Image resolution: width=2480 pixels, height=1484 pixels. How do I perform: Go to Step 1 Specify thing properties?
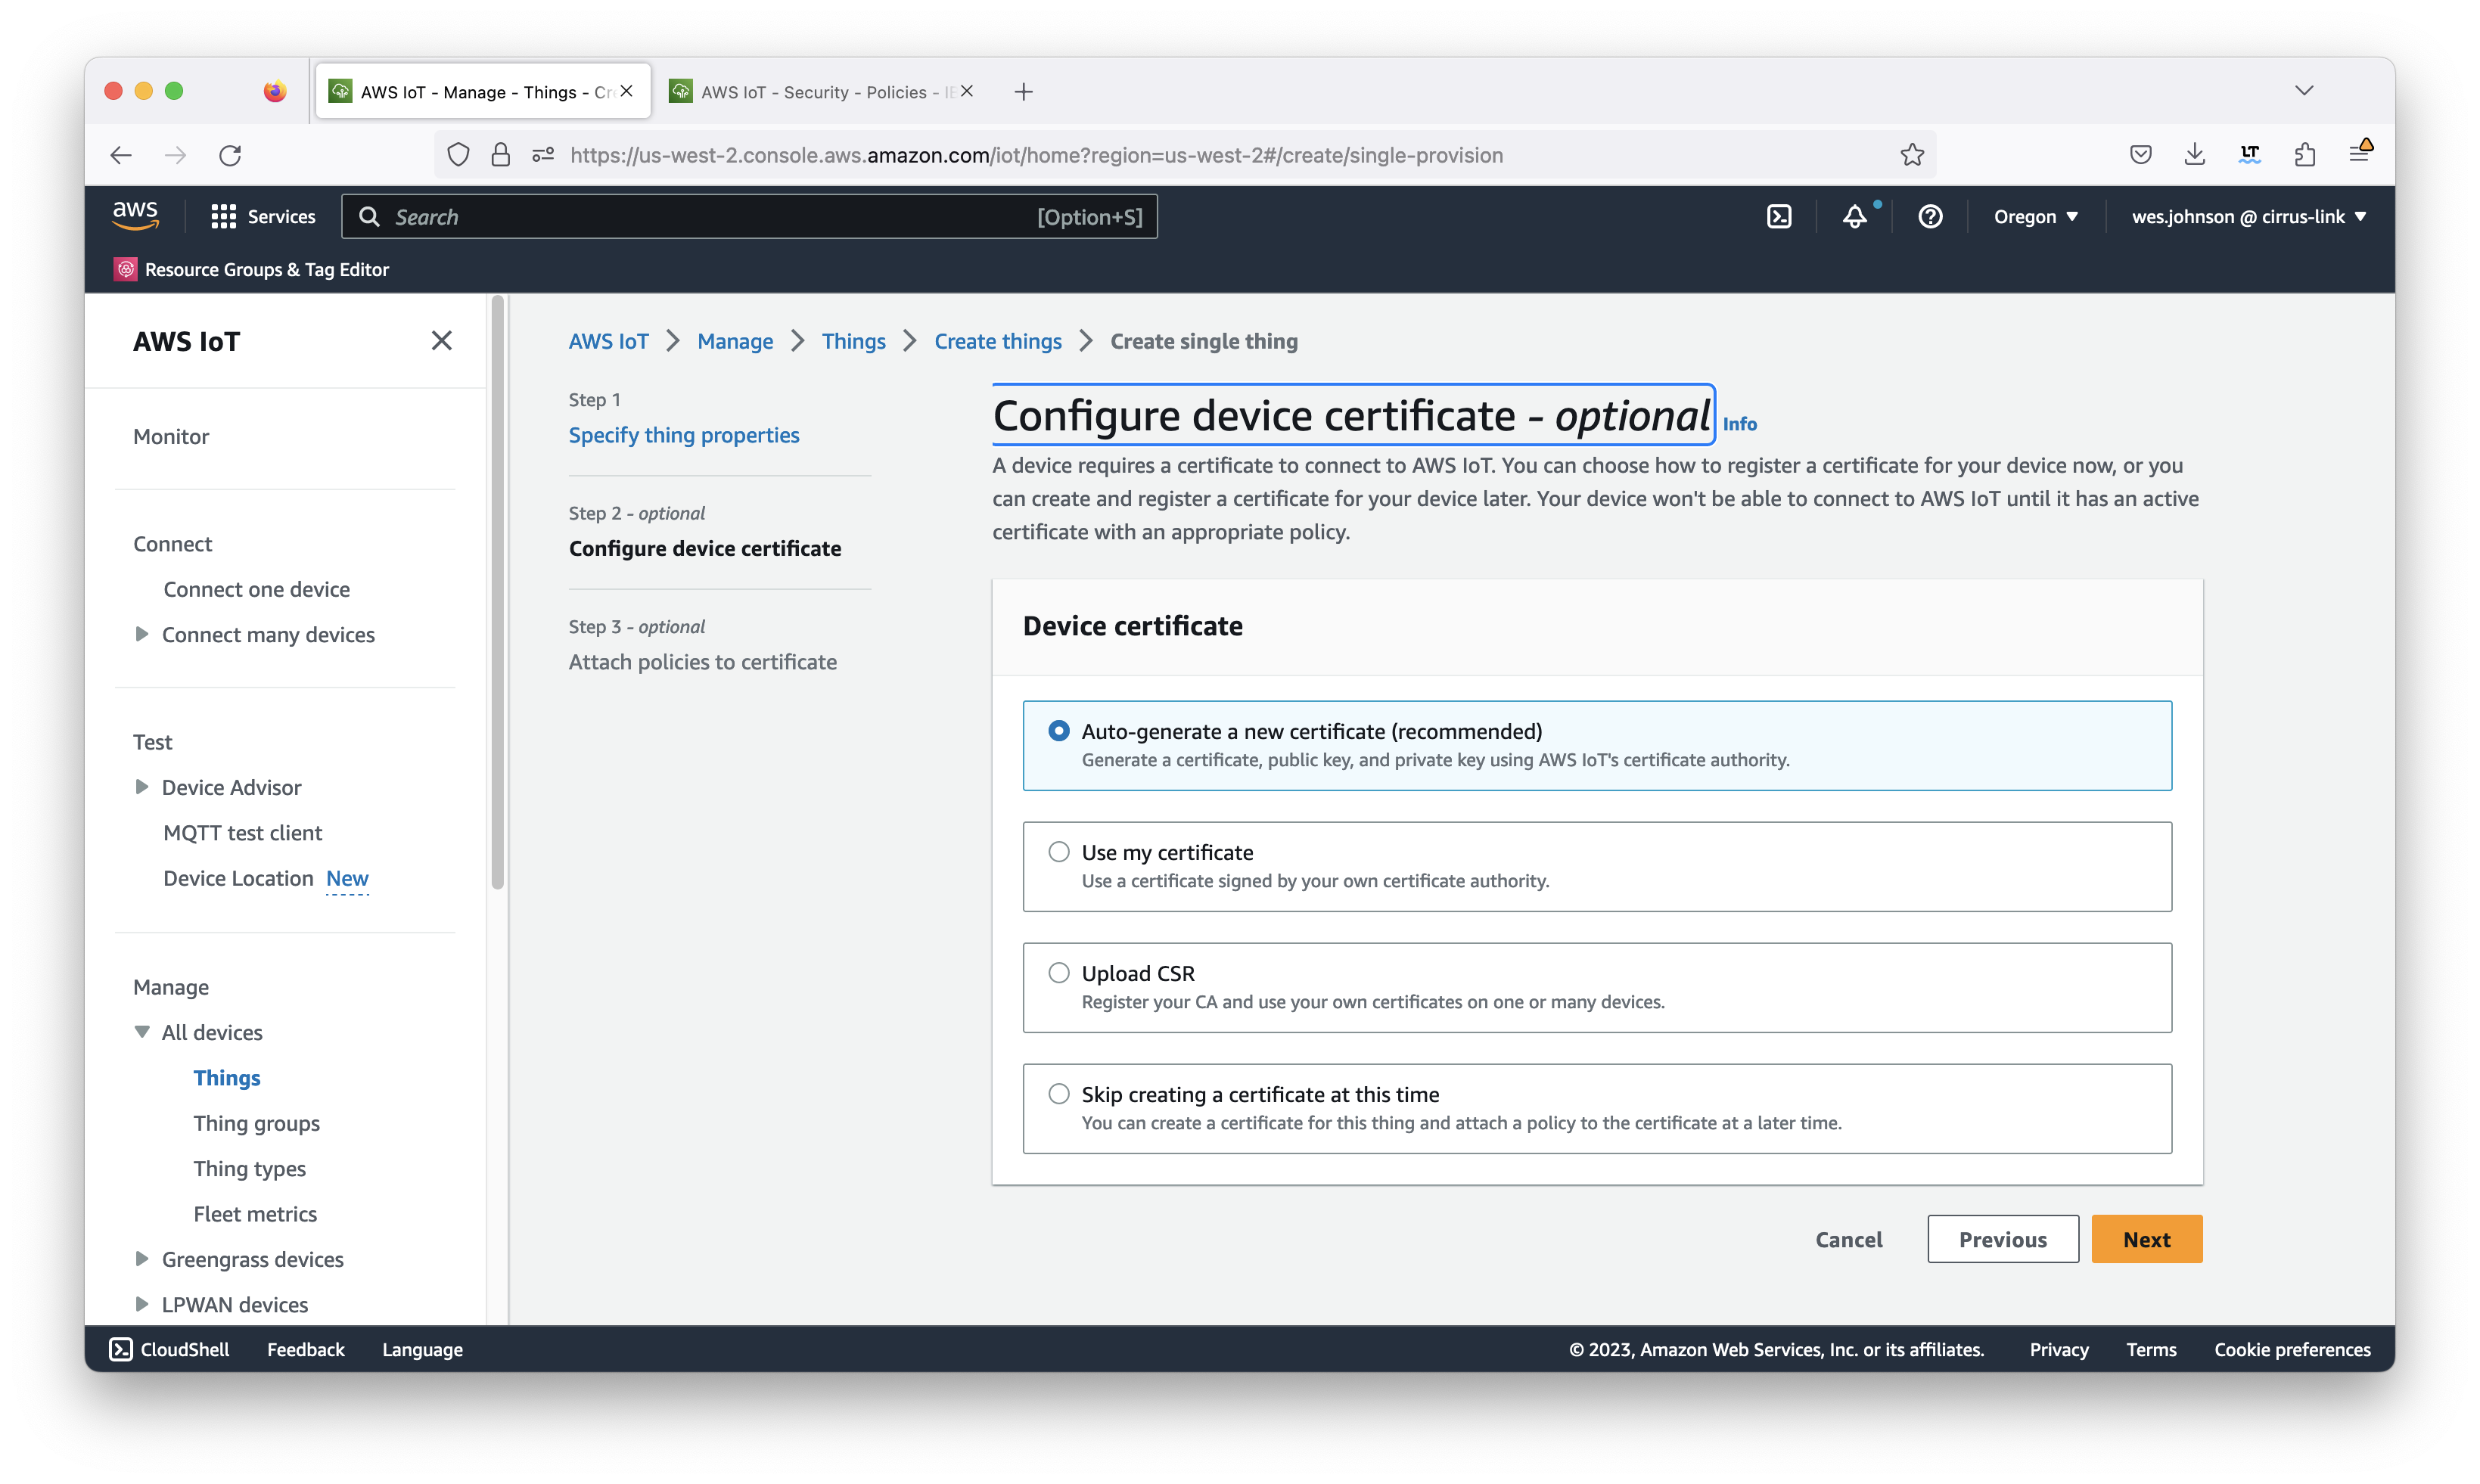click(x=684, y=435)
